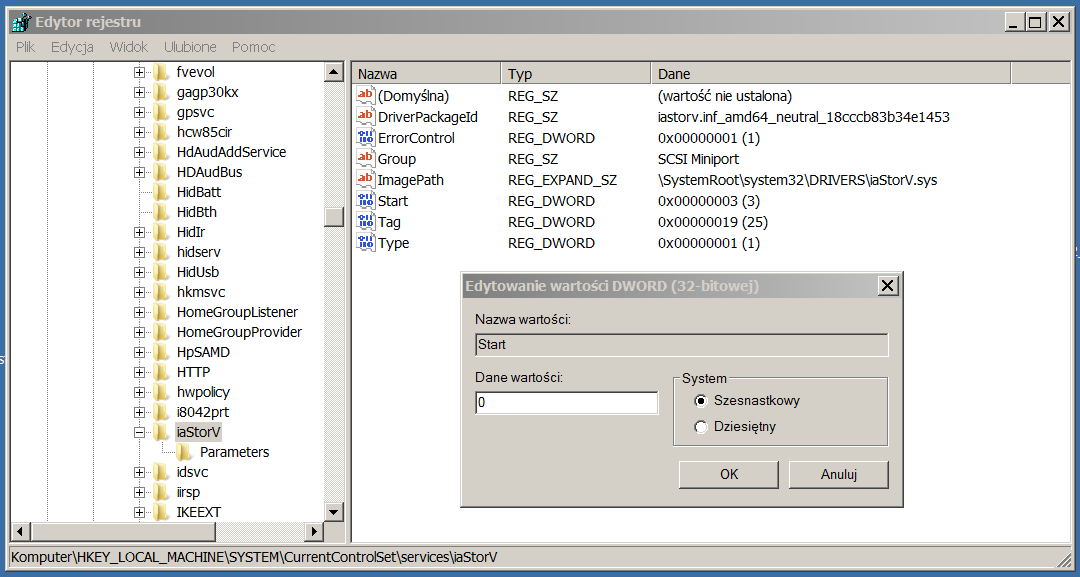Viewport: 1080px width, 577px height.
Task: Click the Registry Editor title bar icon
Action: 20,21
